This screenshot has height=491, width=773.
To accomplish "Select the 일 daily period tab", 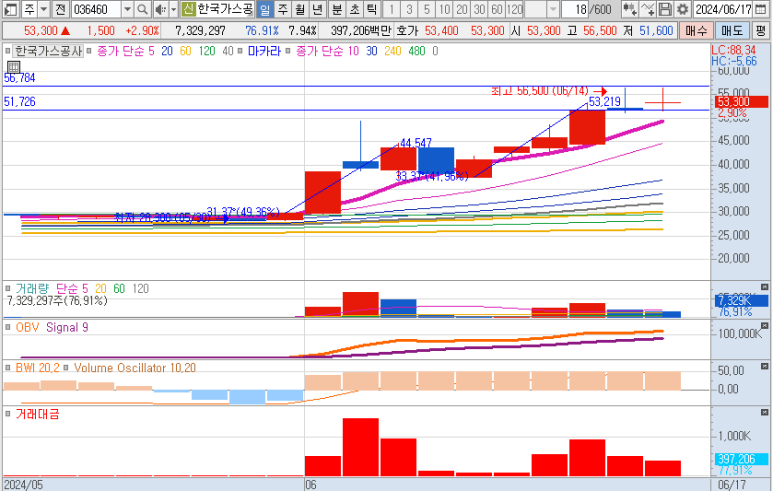I will (x=265, y=9).
